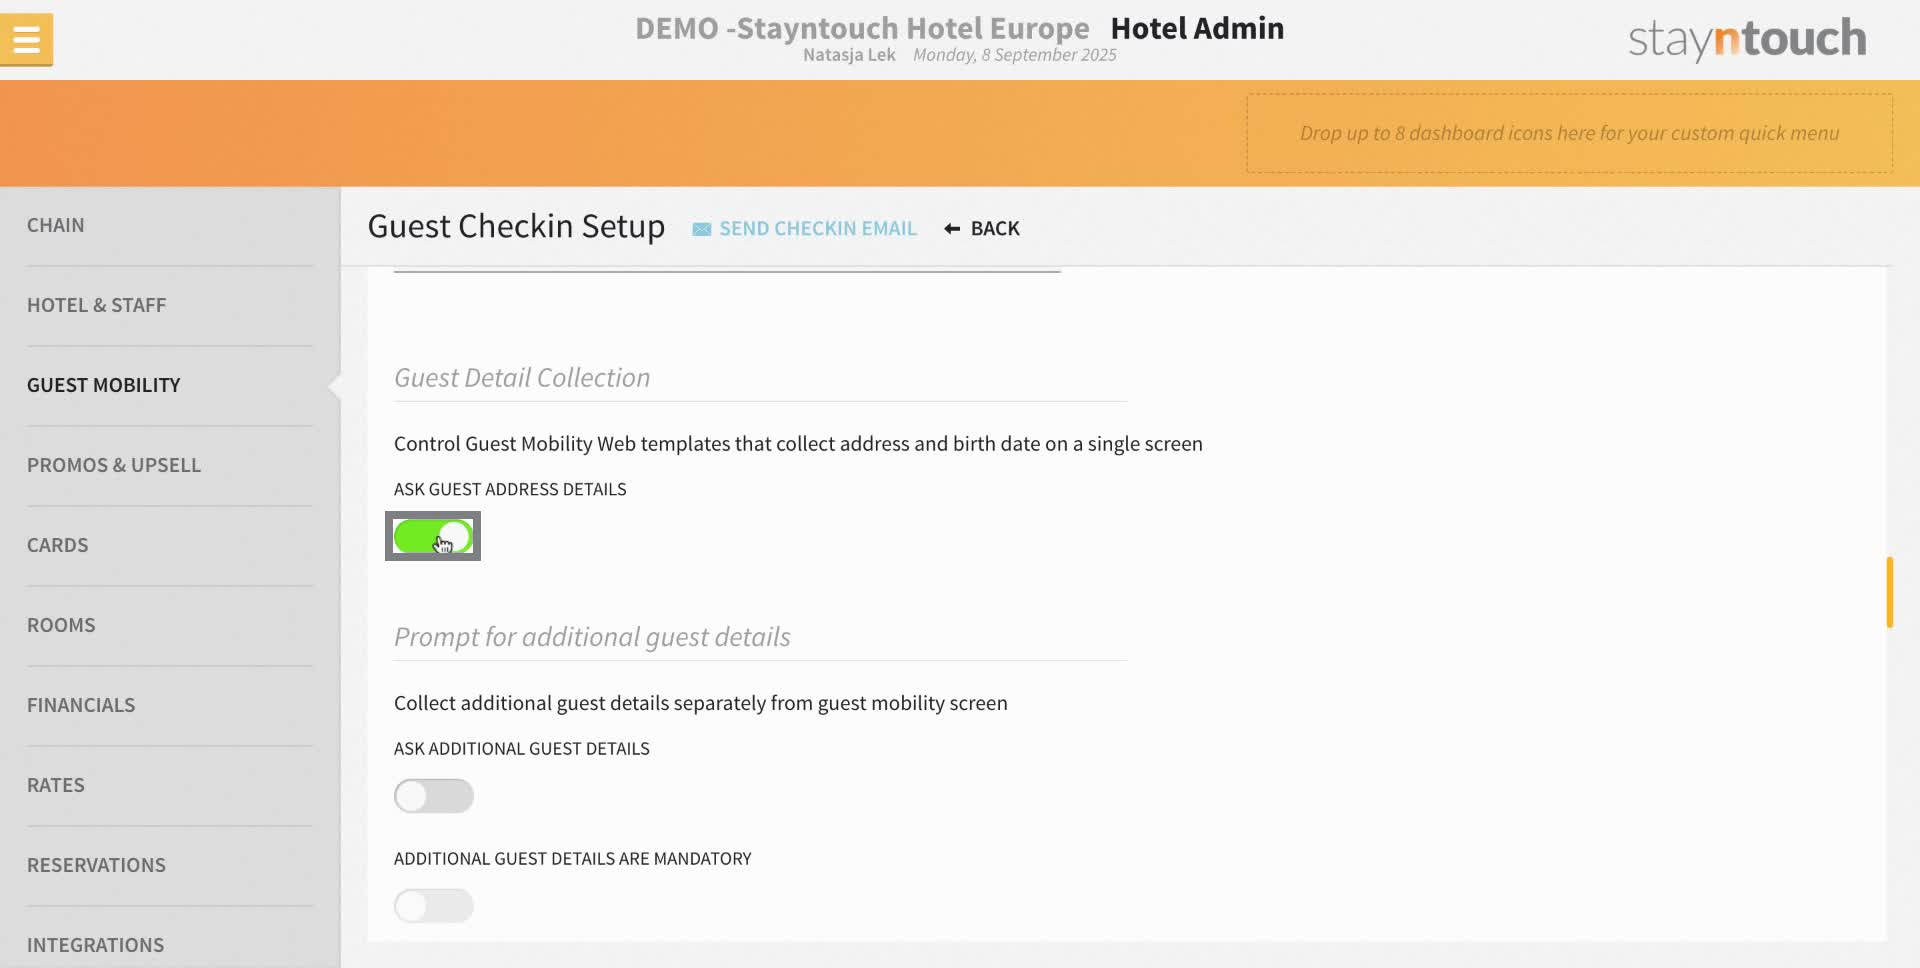Open the GUEST MOBILITY section

coord(103,385)
